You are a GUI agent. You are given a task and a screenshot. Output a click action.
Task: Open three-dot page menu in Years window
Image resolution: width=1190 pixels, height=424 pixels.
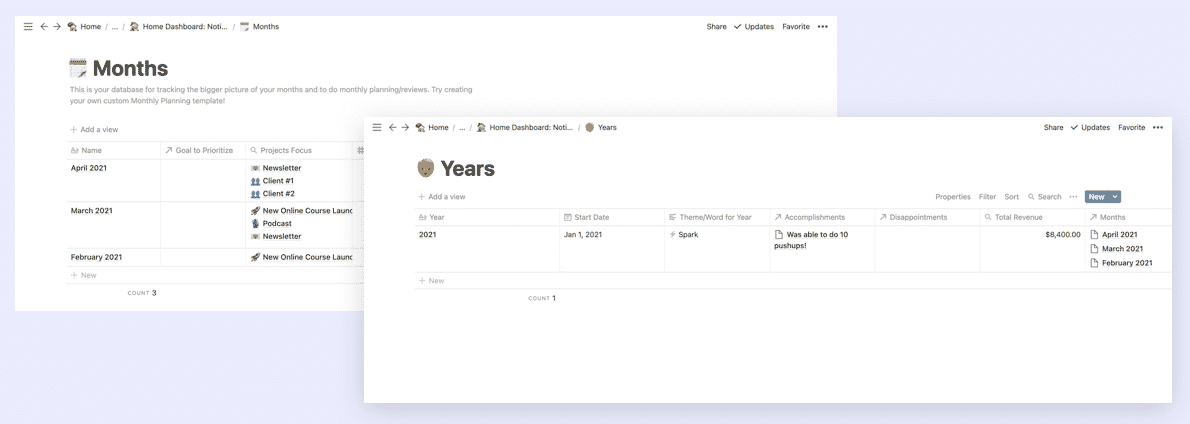pos(1158,127)
